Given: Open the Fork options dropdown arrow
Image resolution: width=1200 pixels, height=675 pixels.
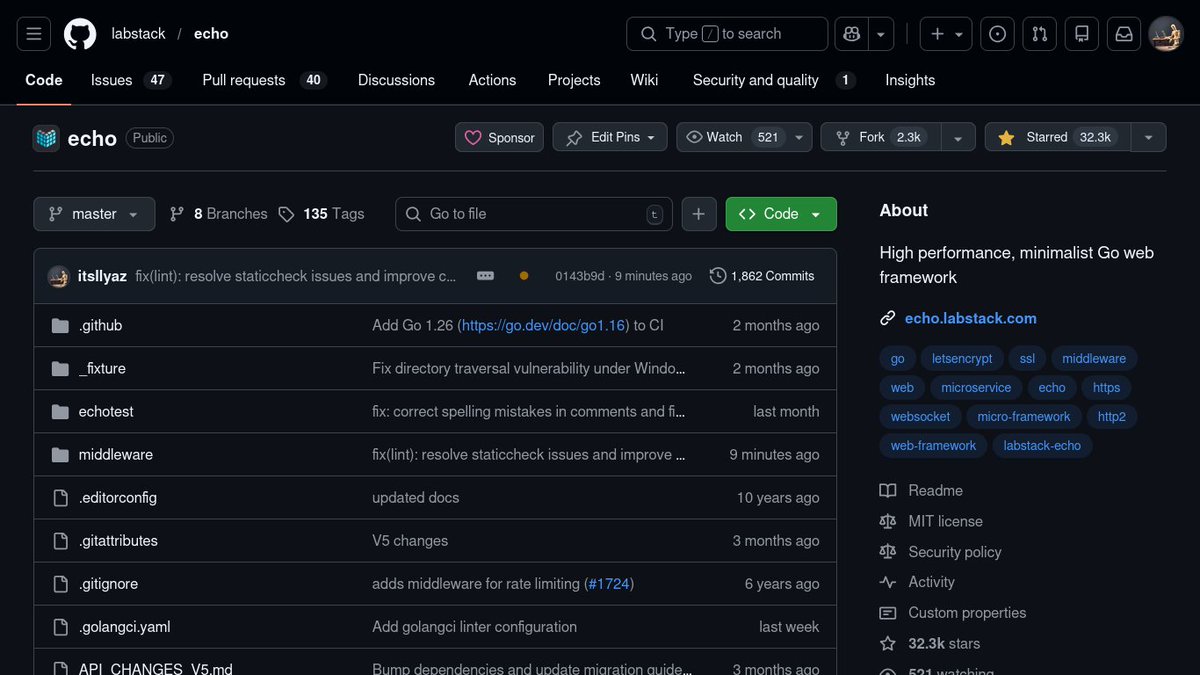Looking at the screenshot, I should [x=959, y=137].
